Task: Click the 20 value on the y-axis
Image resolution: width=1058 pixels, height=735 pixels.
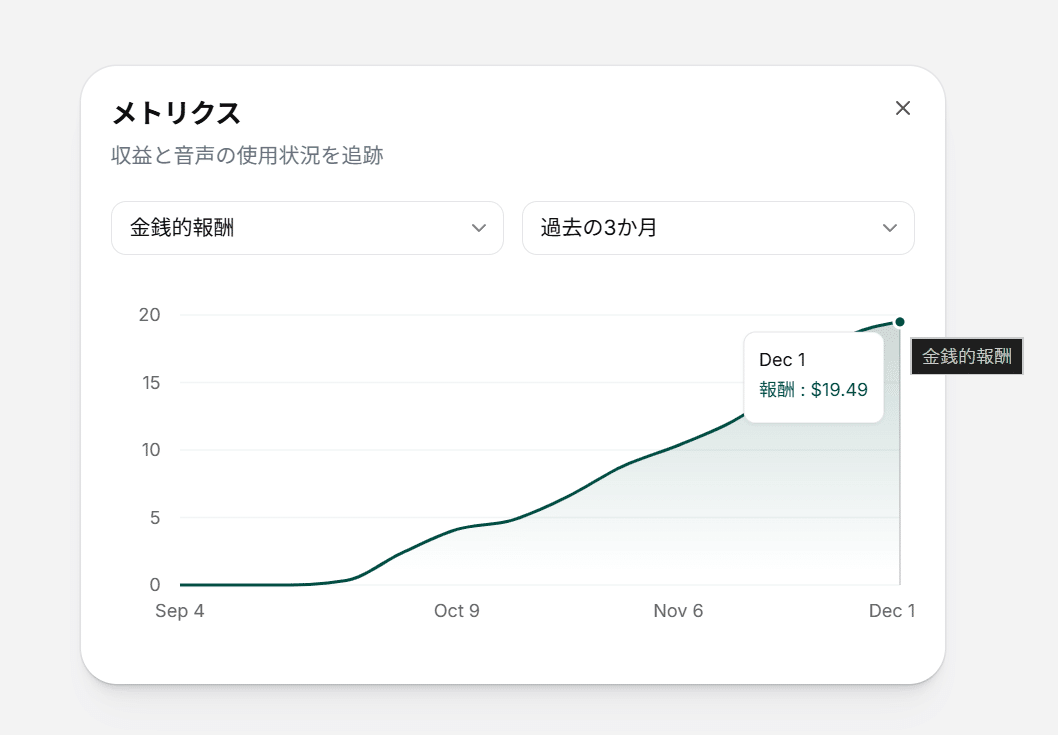Action: point(149,315)
